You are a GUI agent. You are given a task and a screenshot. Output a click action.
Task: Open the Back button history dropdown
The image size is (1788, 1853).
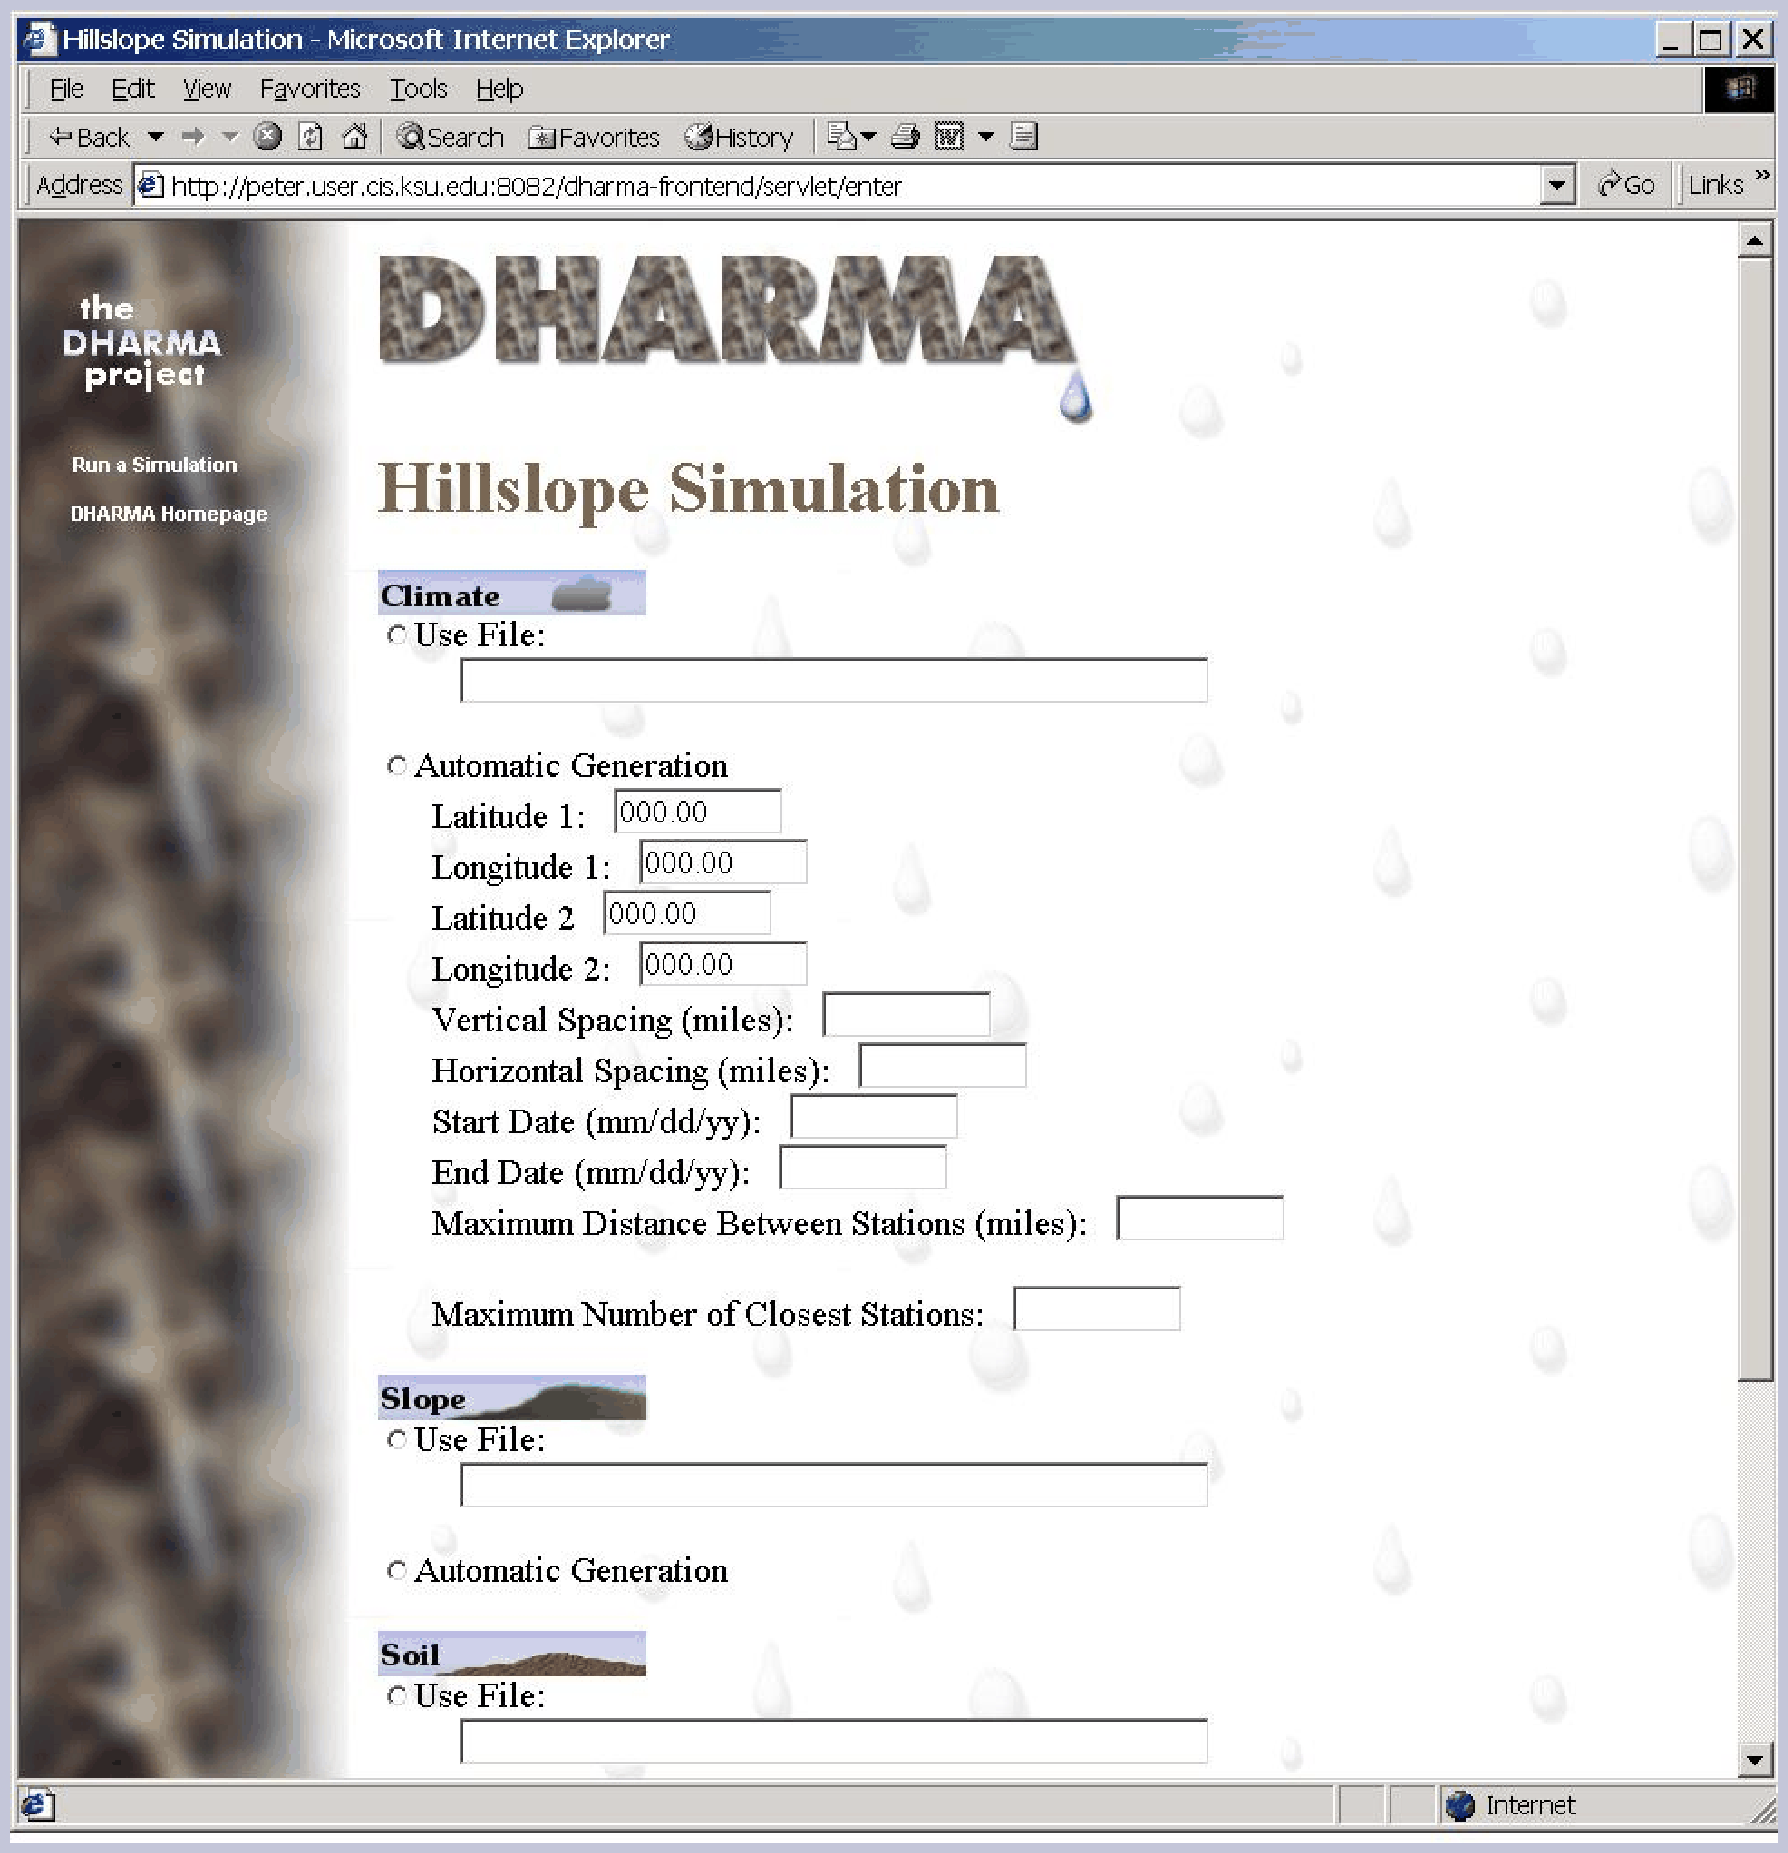pos(156,136)
